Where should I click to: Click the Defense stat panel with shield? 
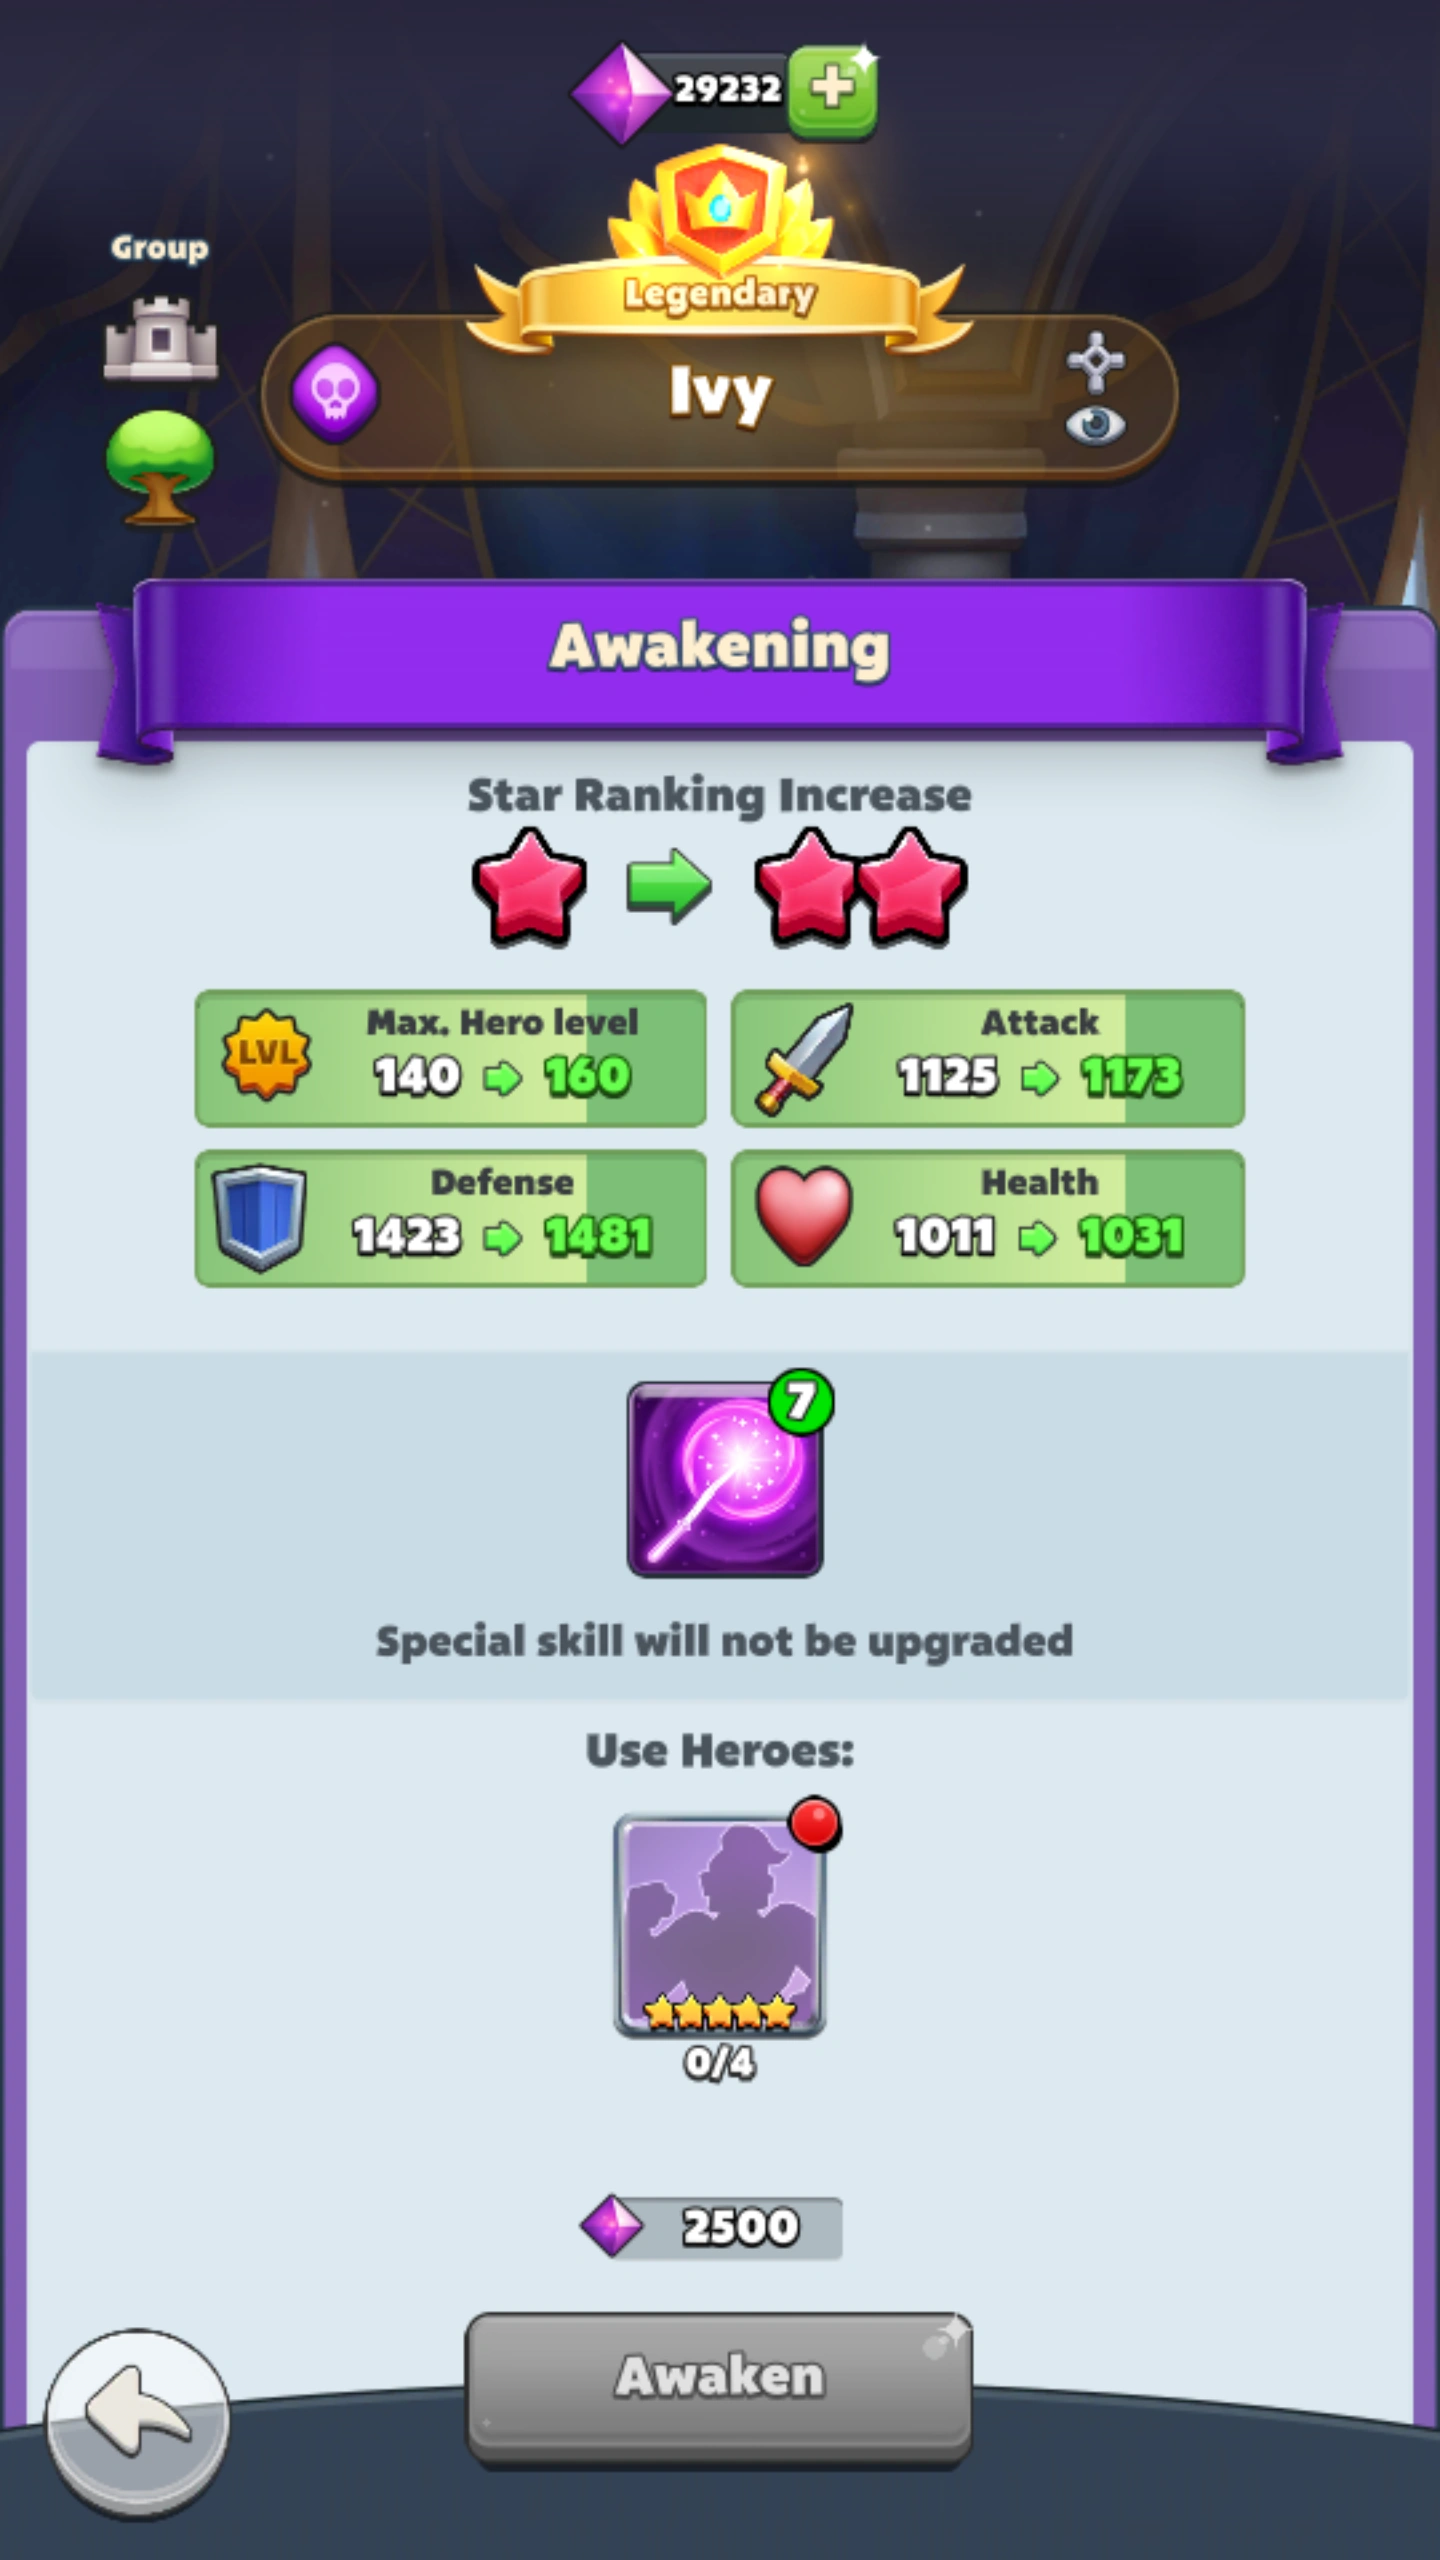451,1218
